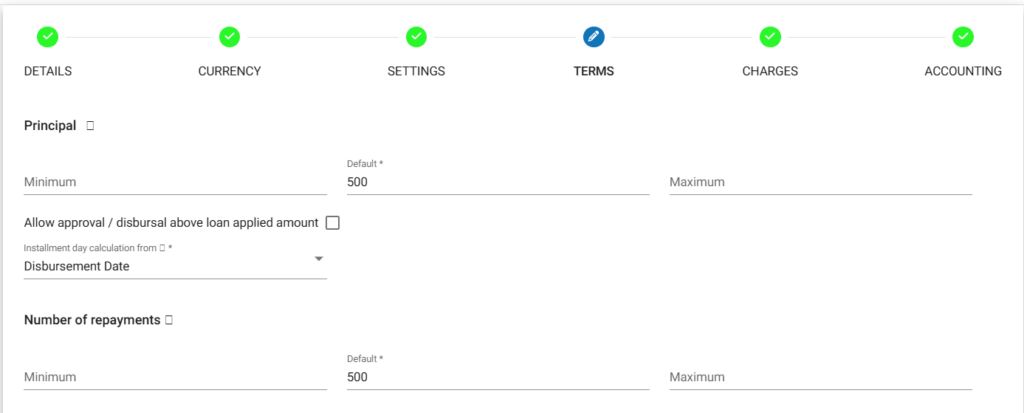Click the Details step checkmark icon
Image resolution: width=1024 pixels, height=413 pixels.
pos(47,37)
